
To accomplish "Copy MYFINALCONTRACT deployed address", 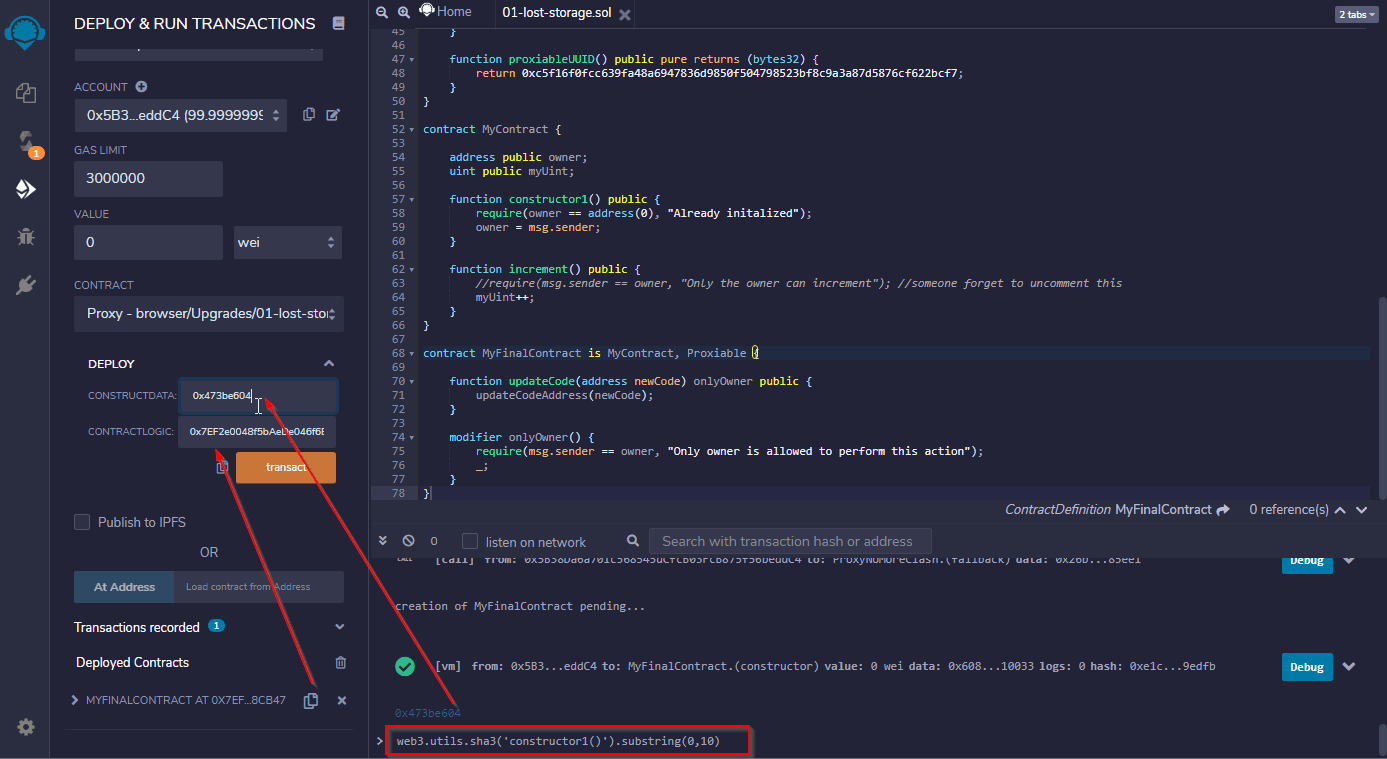I will click(311, 701).
